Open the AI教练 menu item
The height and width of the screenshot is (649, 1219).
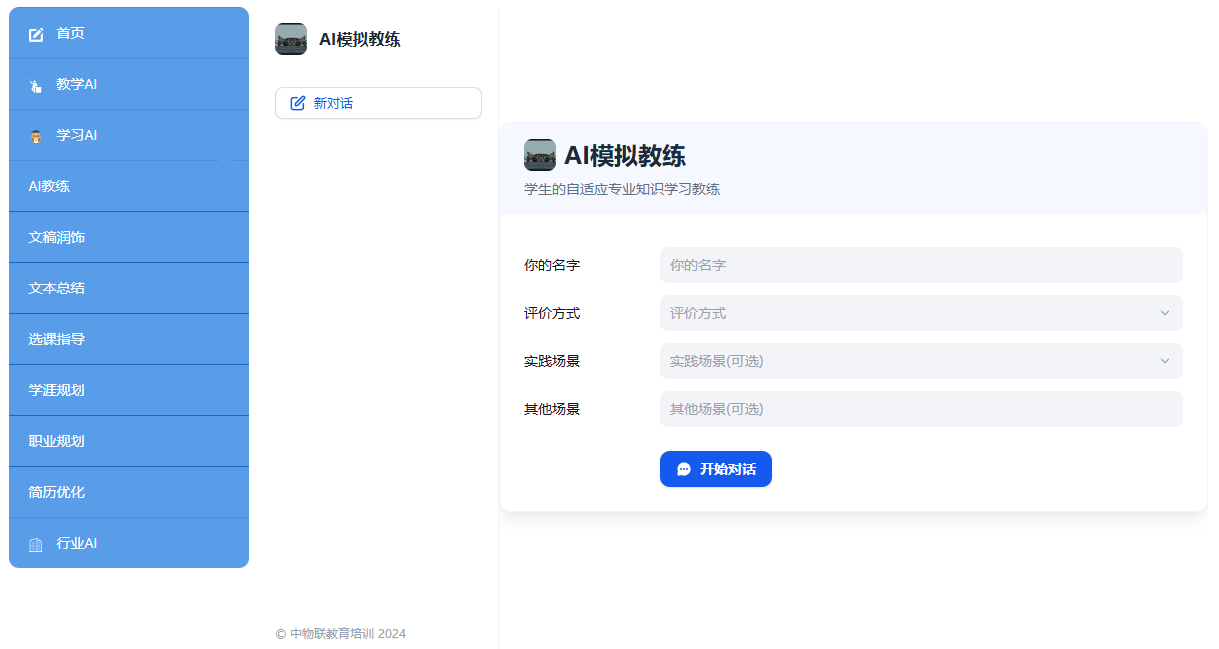click(x=50, y=186)
